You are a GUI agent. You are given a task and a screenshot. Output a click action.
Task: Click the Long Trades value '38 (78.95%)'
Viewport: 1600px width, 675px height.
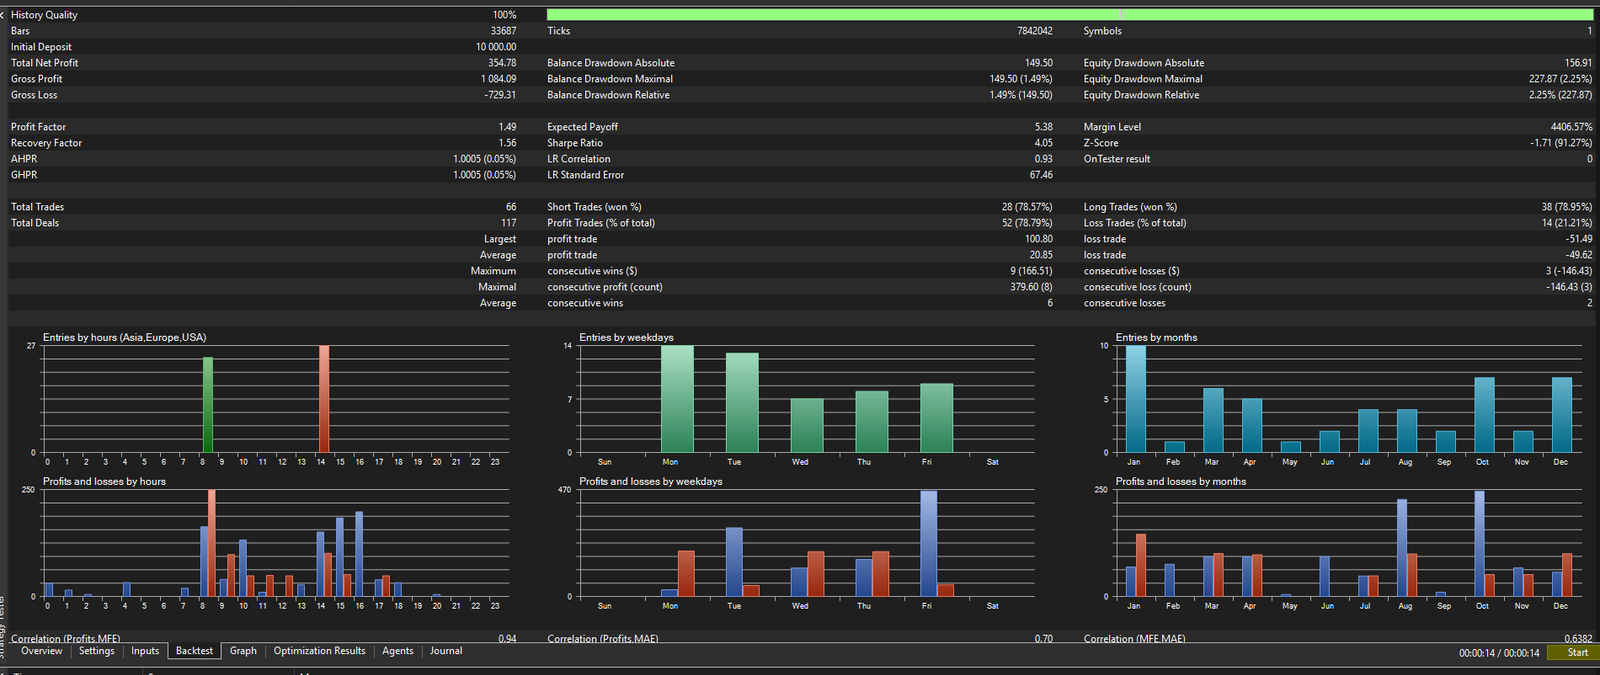(x=1567, y=207)
